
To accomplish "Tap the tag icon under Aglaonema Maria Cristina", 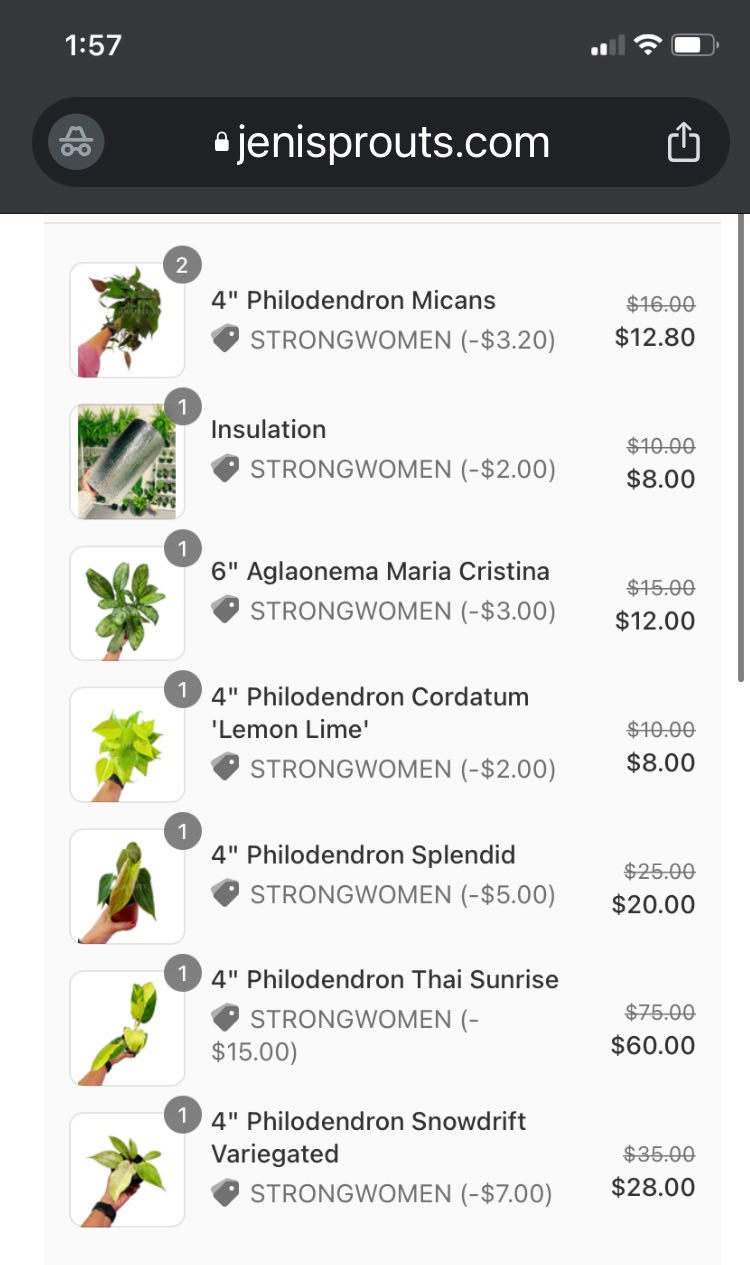I will 226,610.
